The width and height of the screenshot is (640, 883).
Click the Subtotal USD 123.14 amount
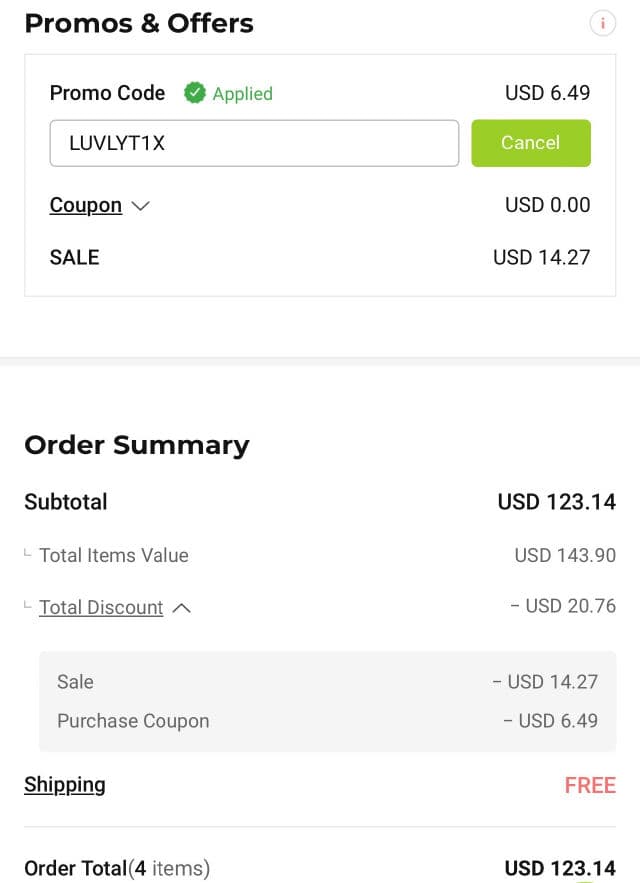(556, 502)
